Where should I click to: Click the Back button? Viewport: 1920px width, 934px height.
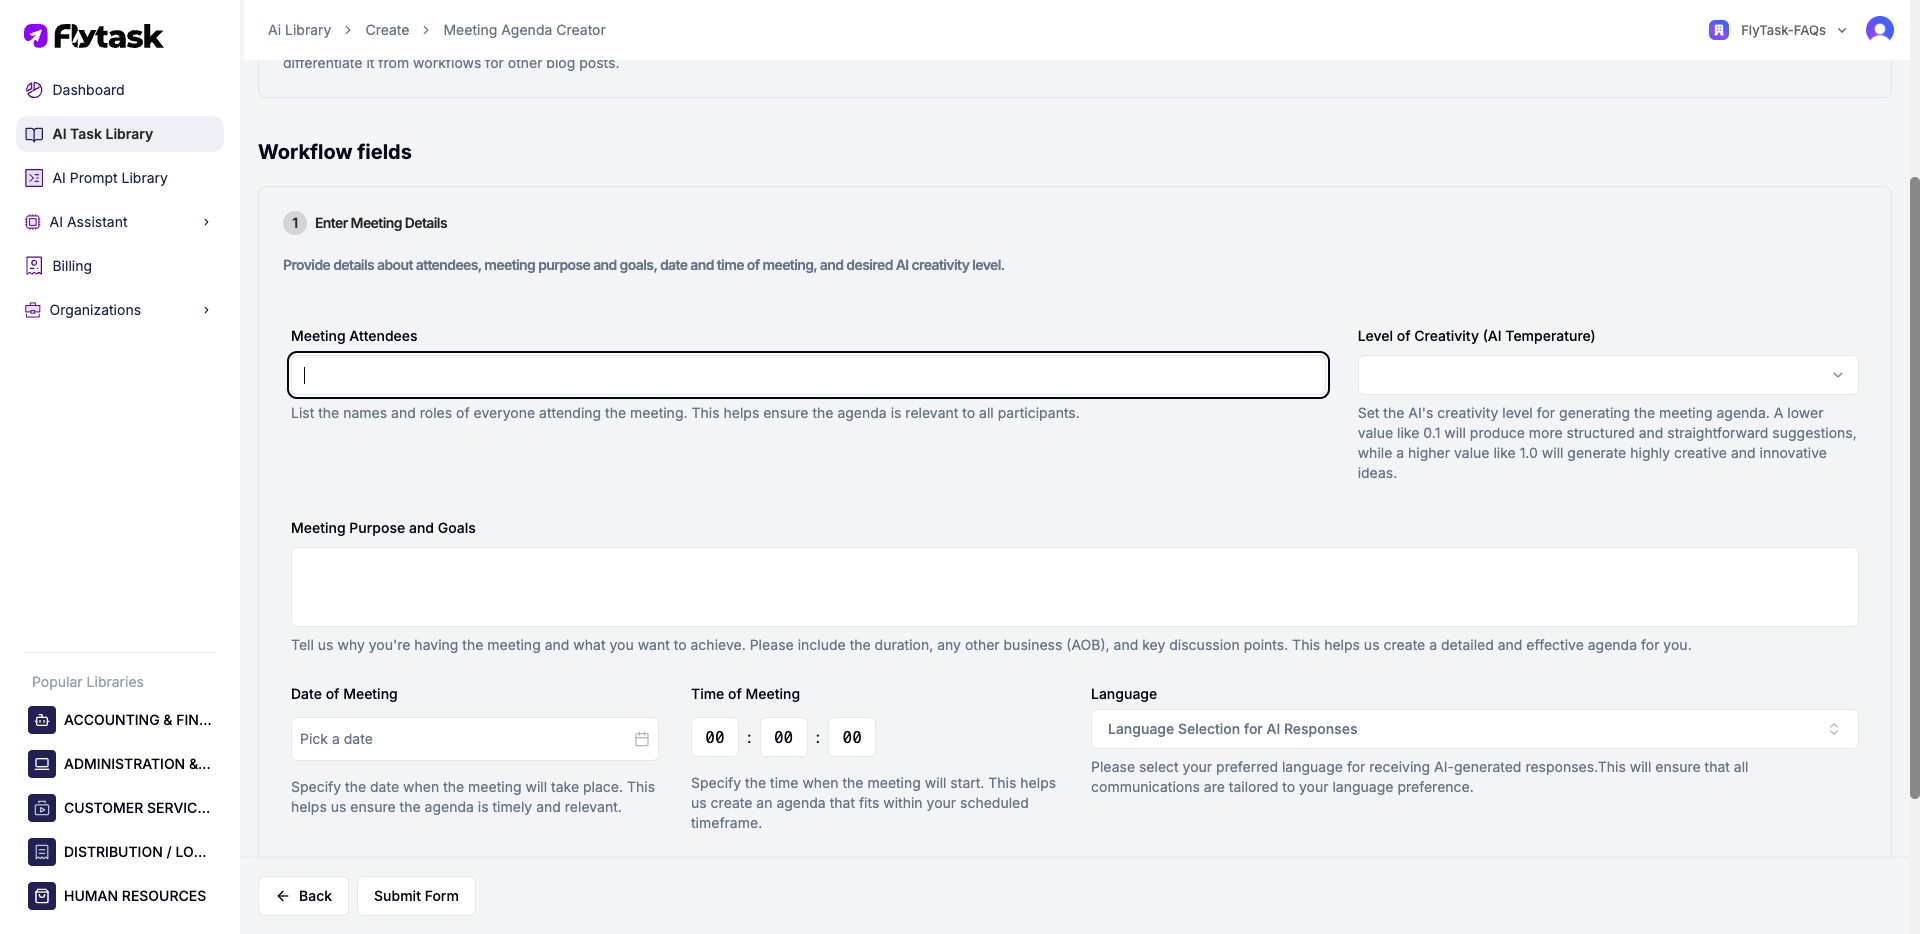[304, 896]
